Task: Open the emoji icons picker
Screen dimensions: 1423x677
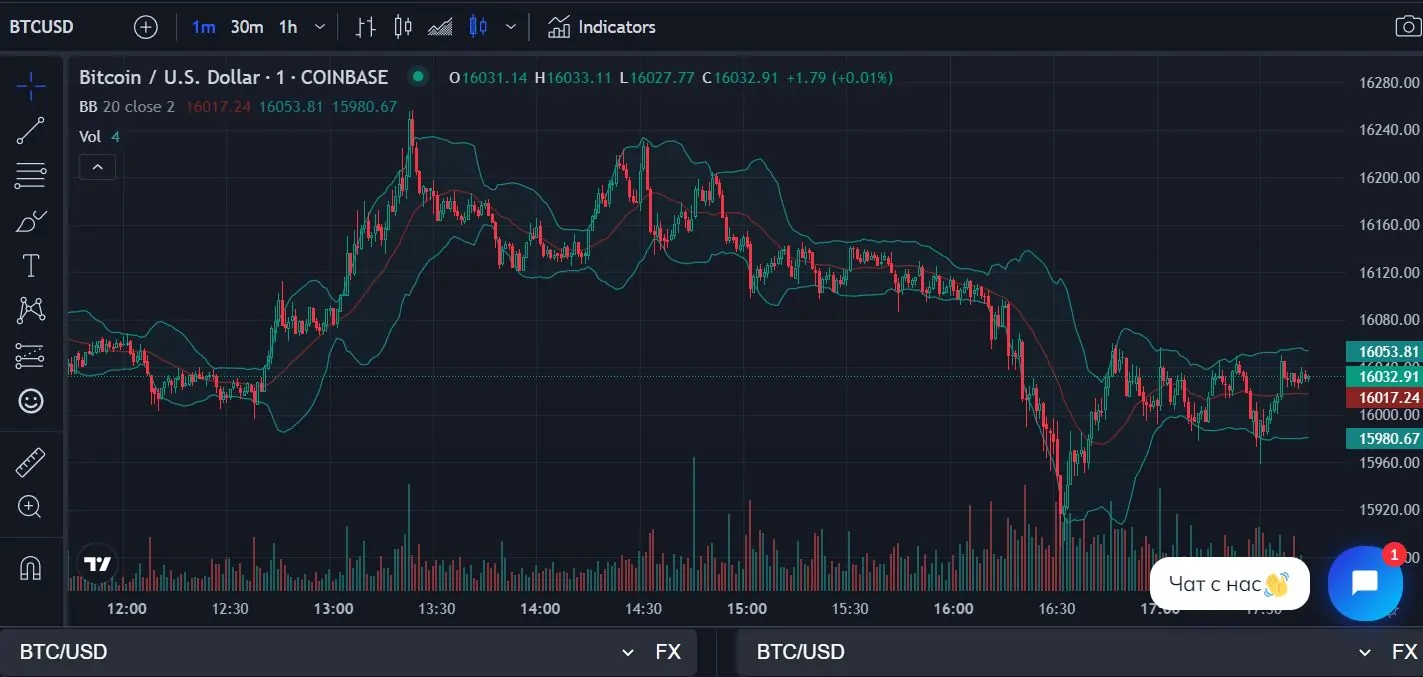Action: [31, 401]
